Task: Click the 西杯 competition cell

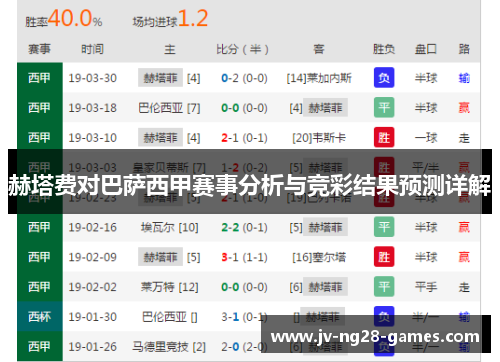Action: (x=40, y=317)
